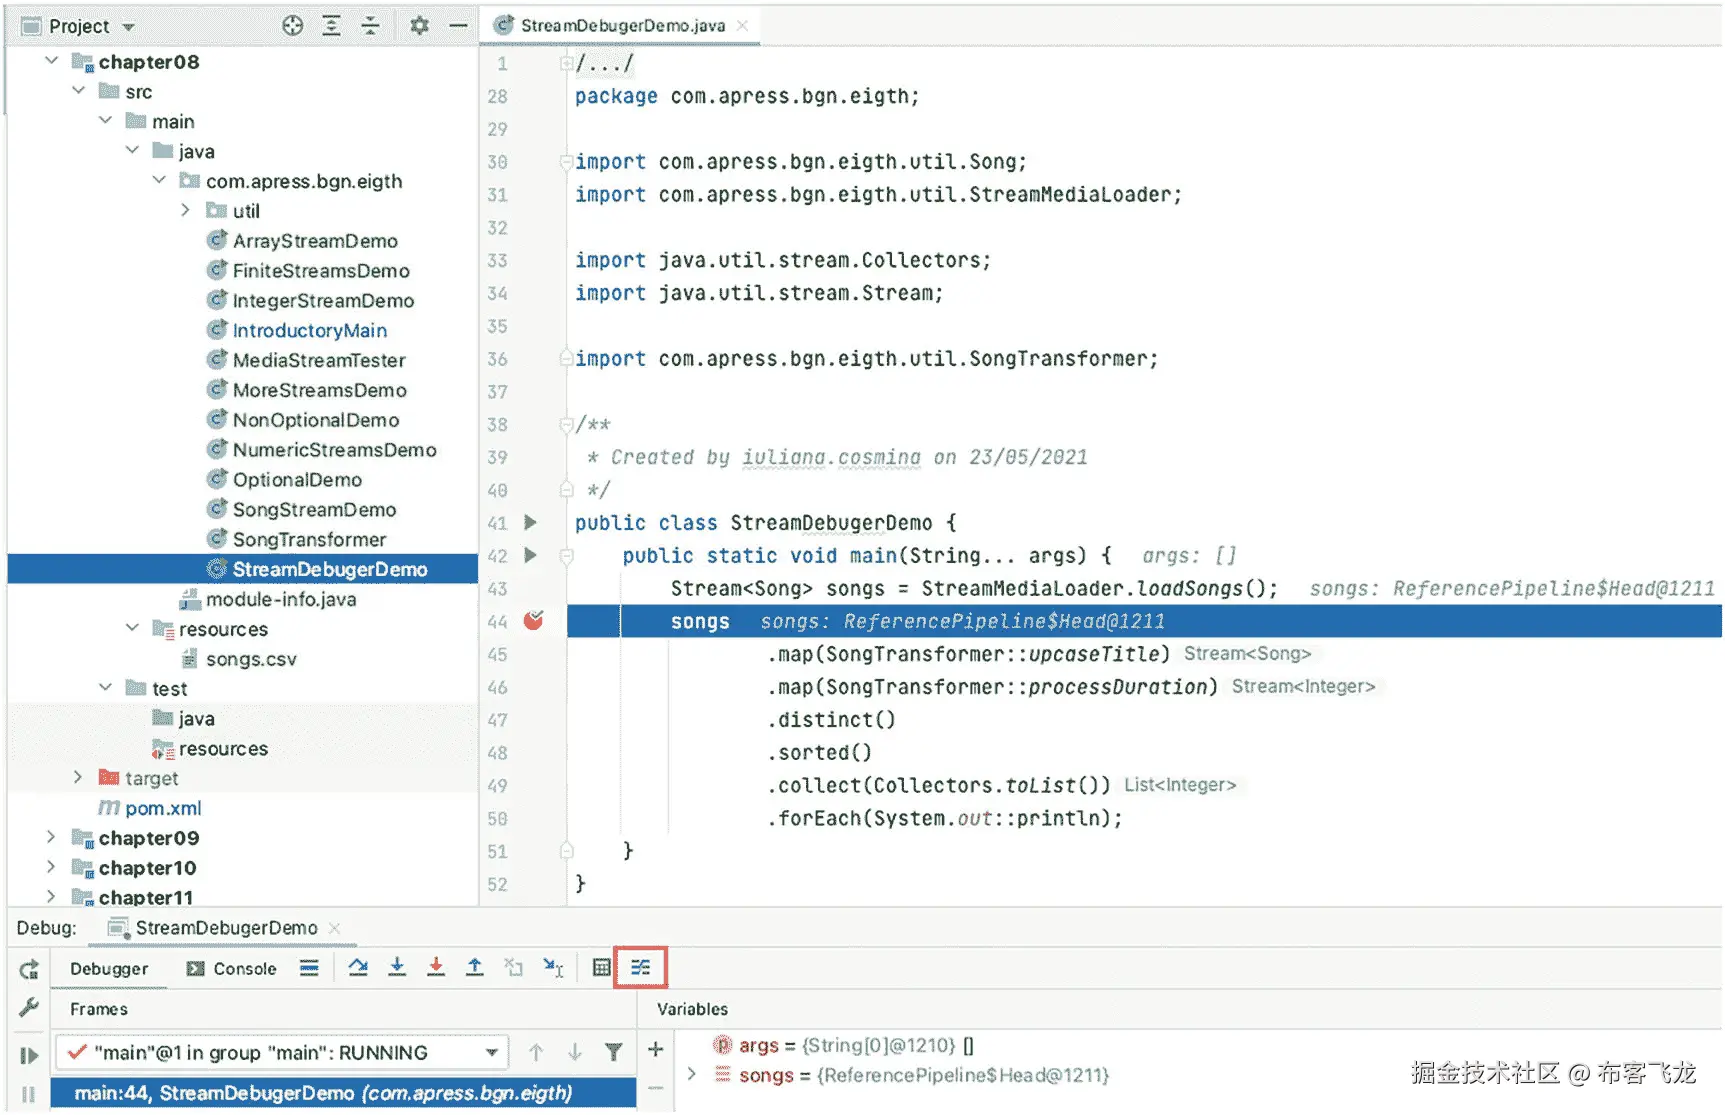Click Trace Current Stream Chain icon
Screen dimensions: 1725x1115
click(x=640, y=967)
